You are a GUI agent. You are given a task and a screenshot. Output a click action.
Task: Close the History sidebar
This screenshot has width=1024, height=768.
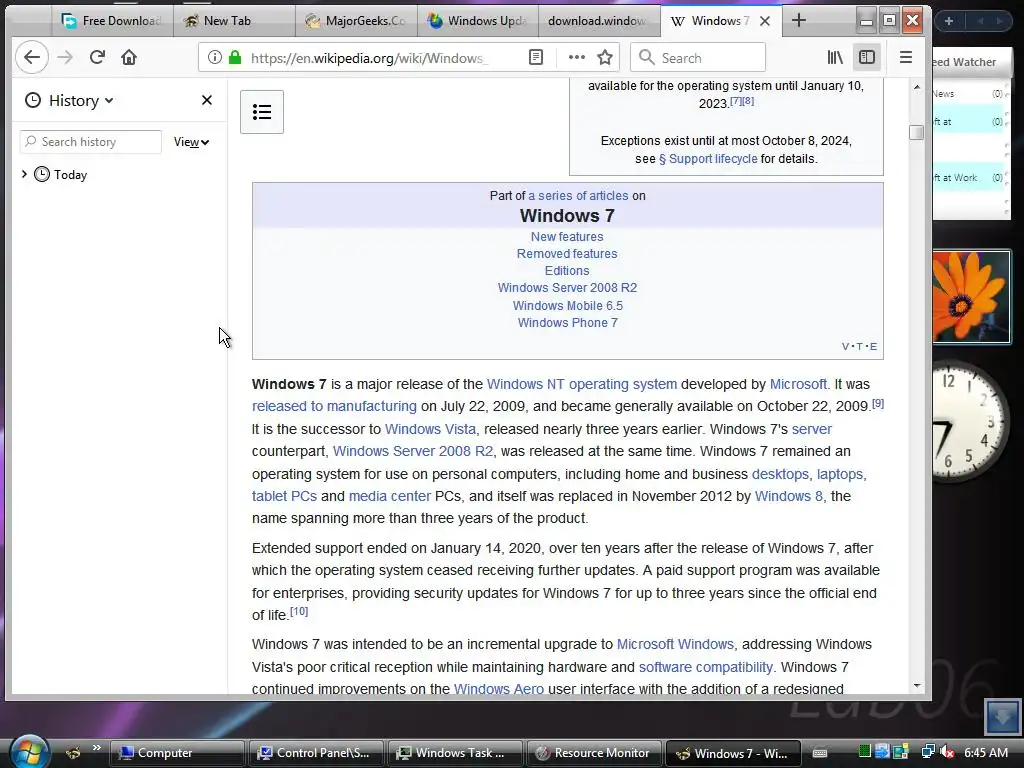[x=206, y=100]
